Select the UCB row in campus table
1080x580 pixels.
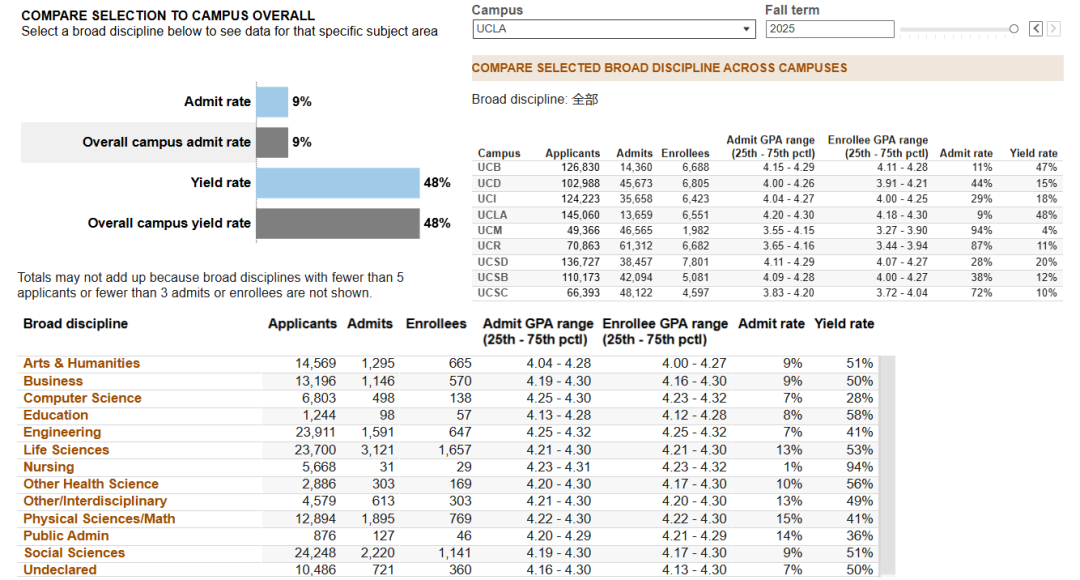tap(767, 167)
